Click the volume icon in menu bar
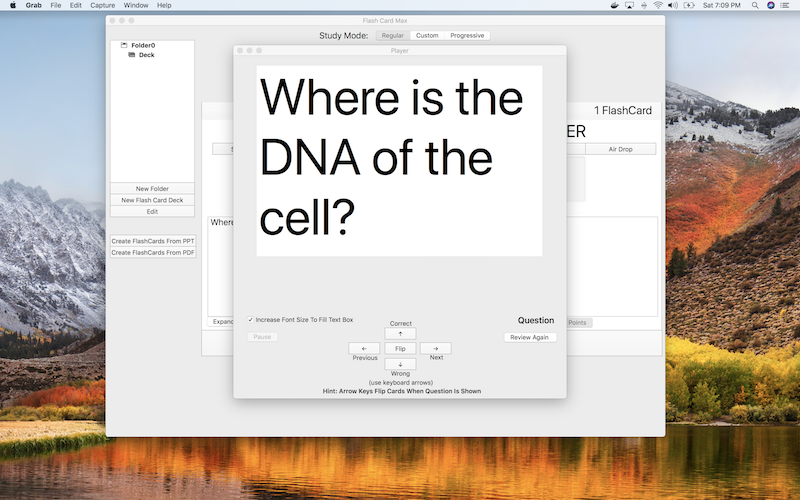Image resolution: width=800 pixels, height=500 pixels. coord(673,5)
